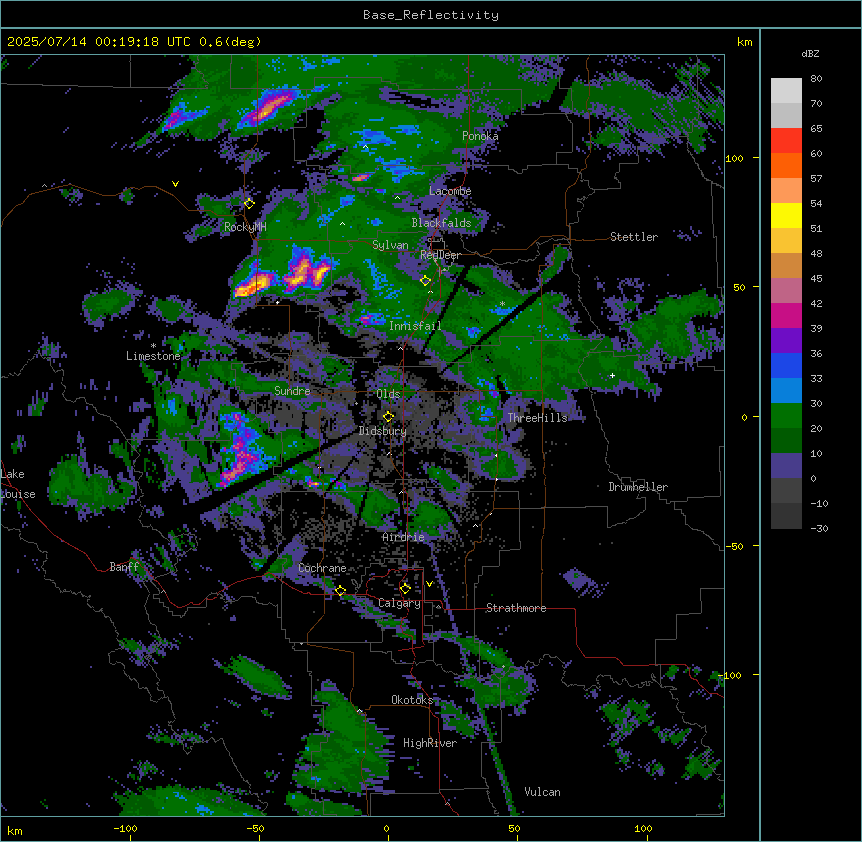Click the Drumheller label
The height and width of the screenshot is (842, 862).
click(638, 487)
